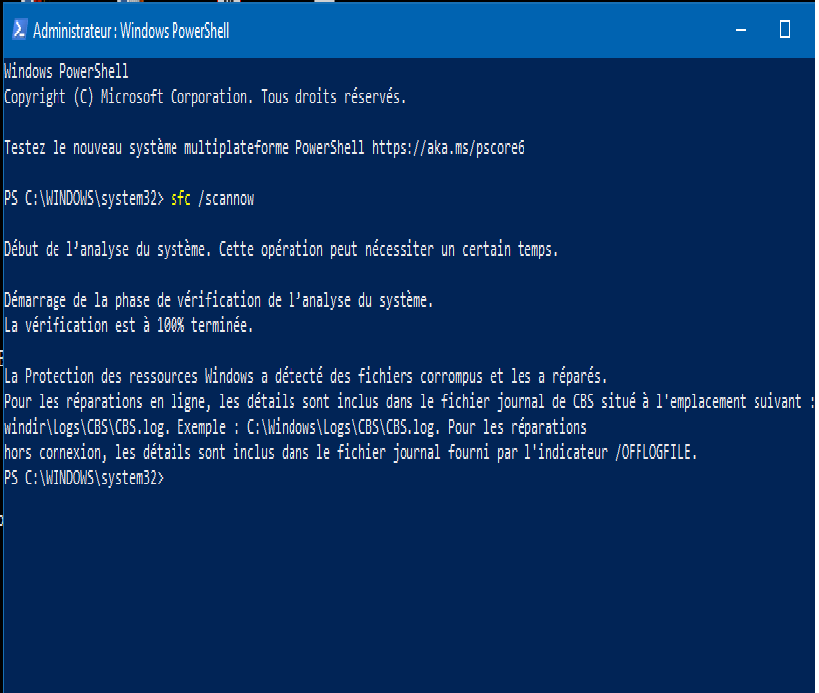
Task: Click the '/scannow' argument text
Action: tap(226, 198)
